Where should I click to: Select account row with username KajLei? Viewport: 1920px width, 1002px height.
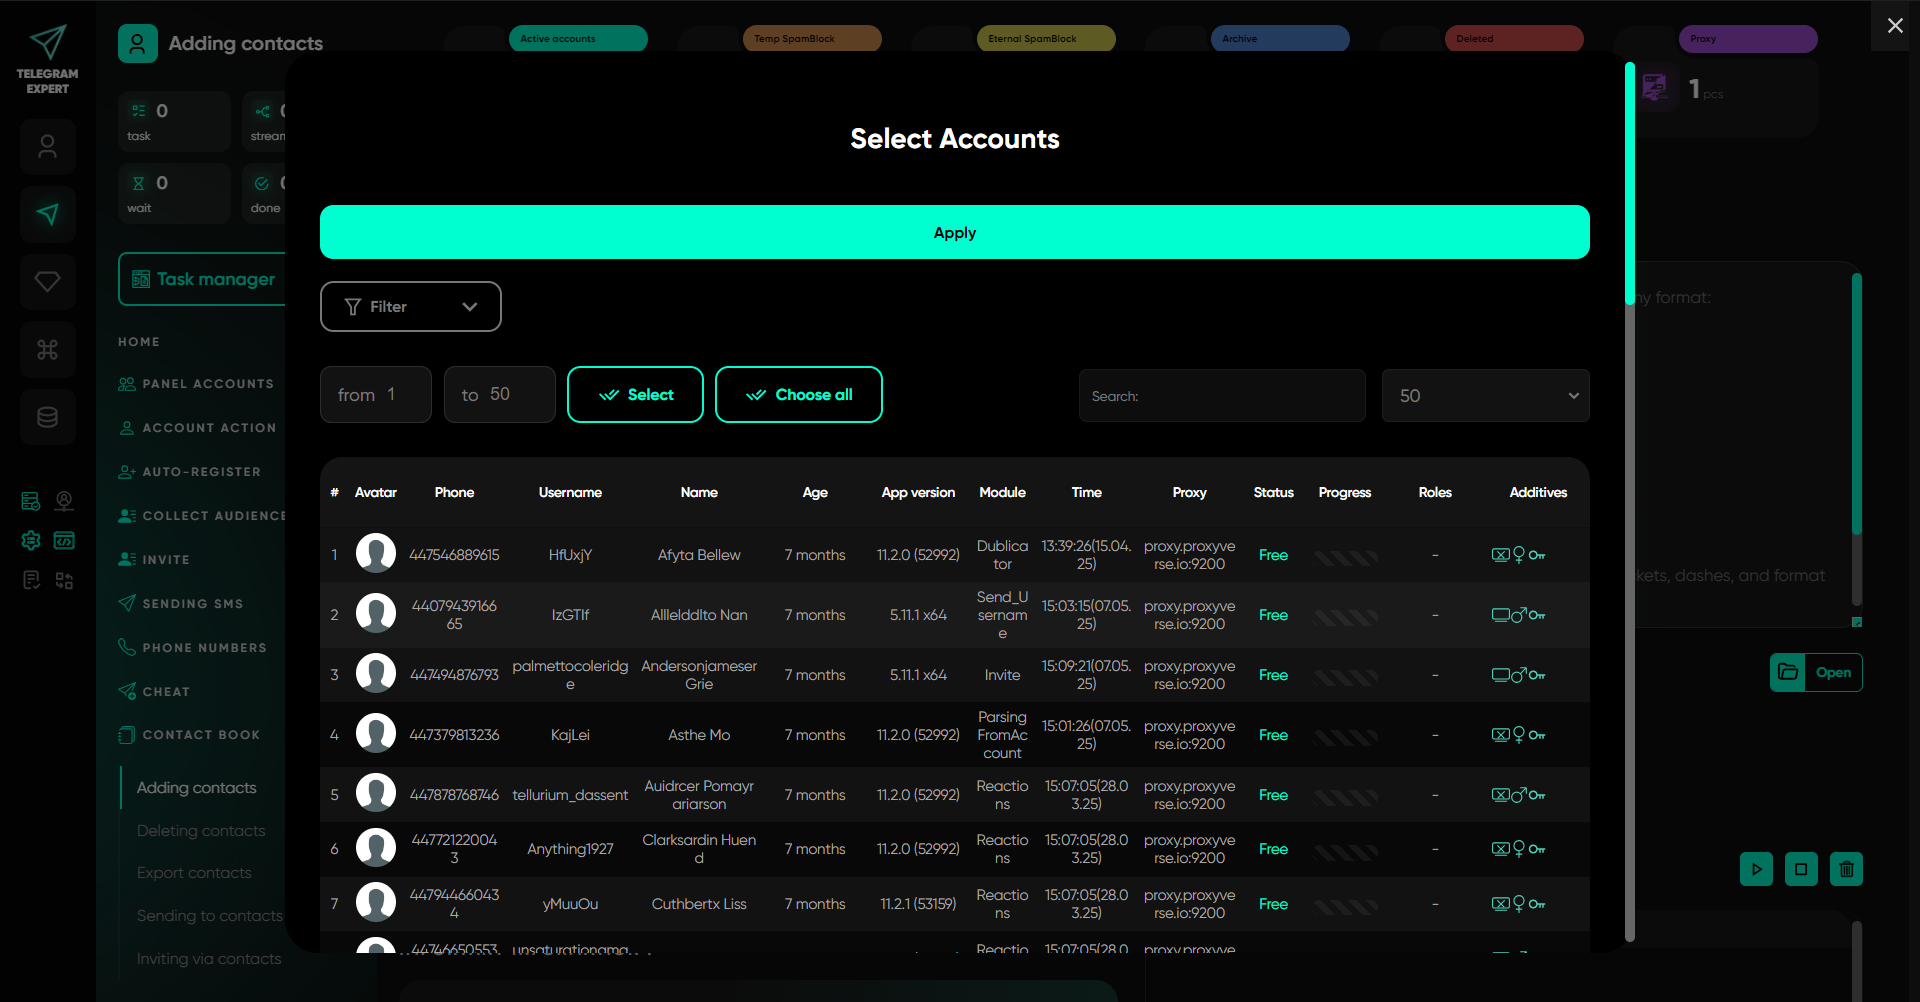pyautogui.click(x=570, y=735)
